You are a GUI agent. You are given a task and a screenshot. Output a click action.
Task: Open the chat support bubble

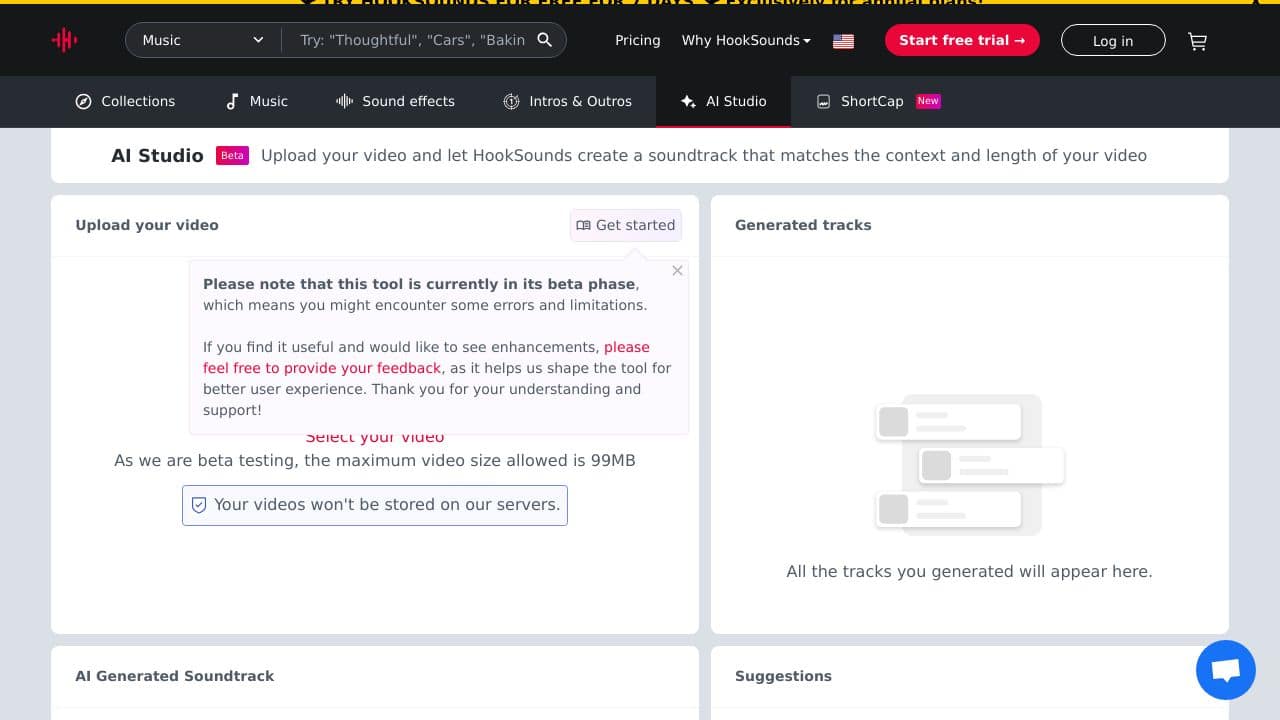click(x=1226, y=670)
